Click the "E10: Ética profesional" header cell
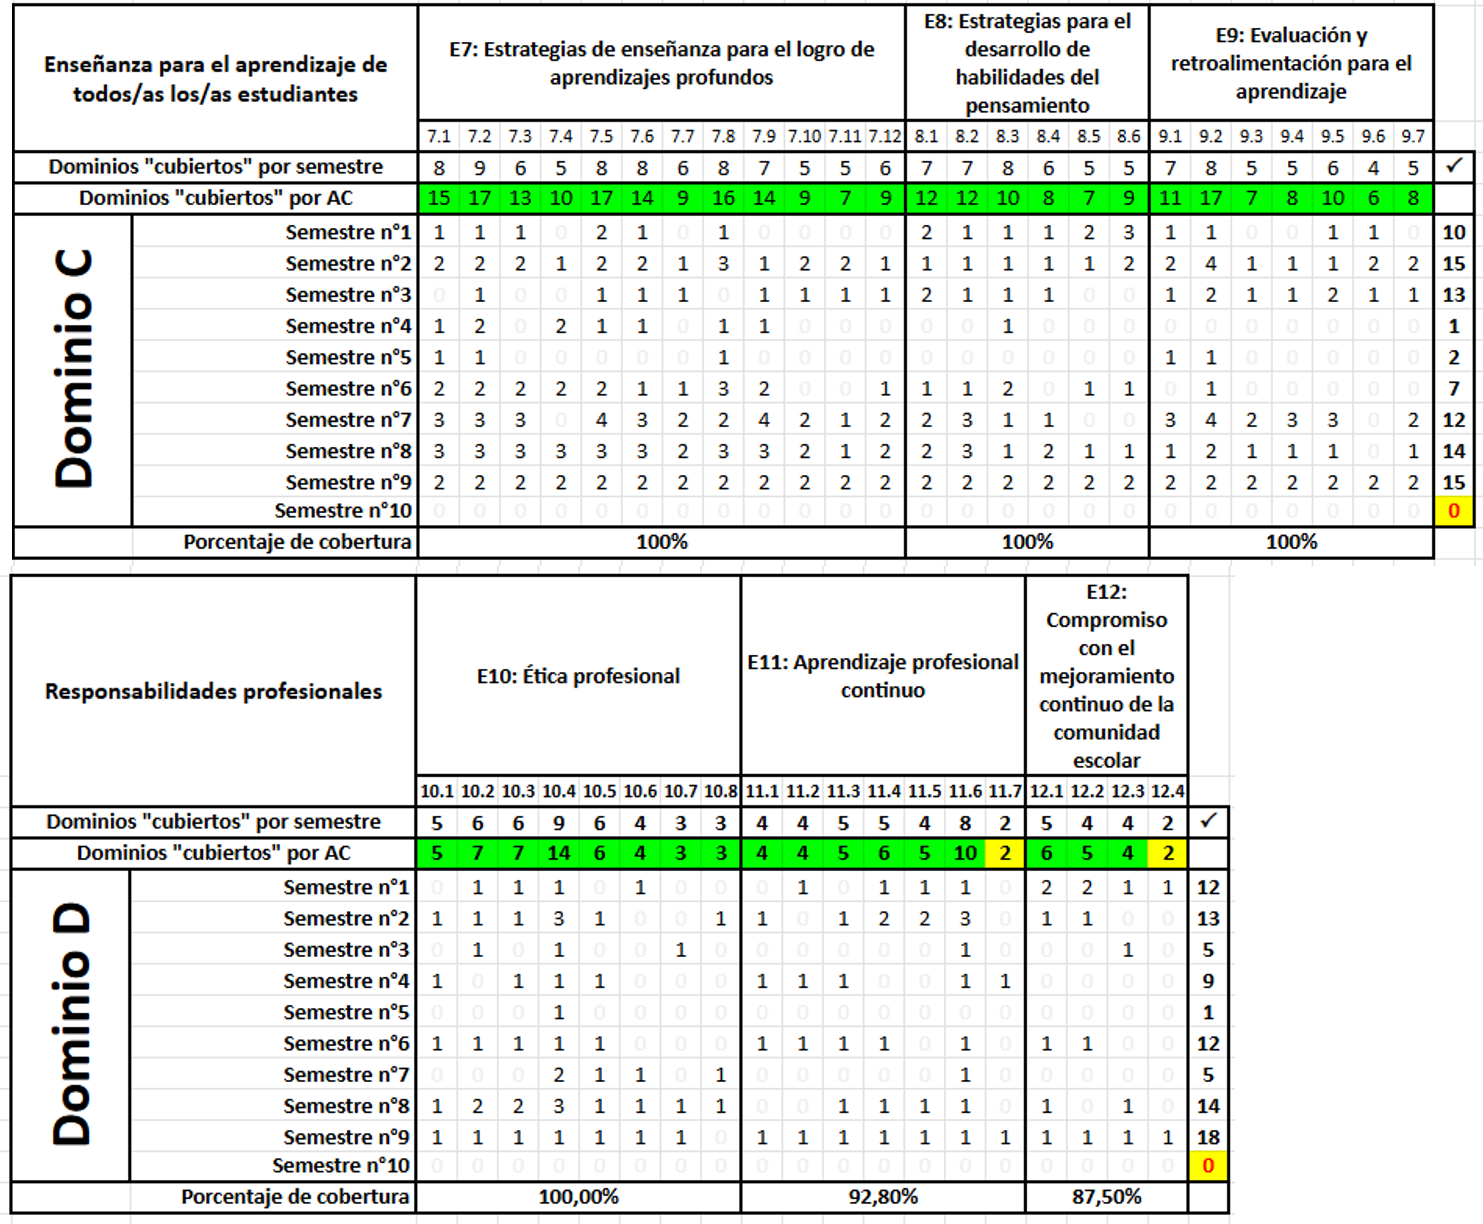This screenshot has width=1483, height=1224. [x=579, y=676]
